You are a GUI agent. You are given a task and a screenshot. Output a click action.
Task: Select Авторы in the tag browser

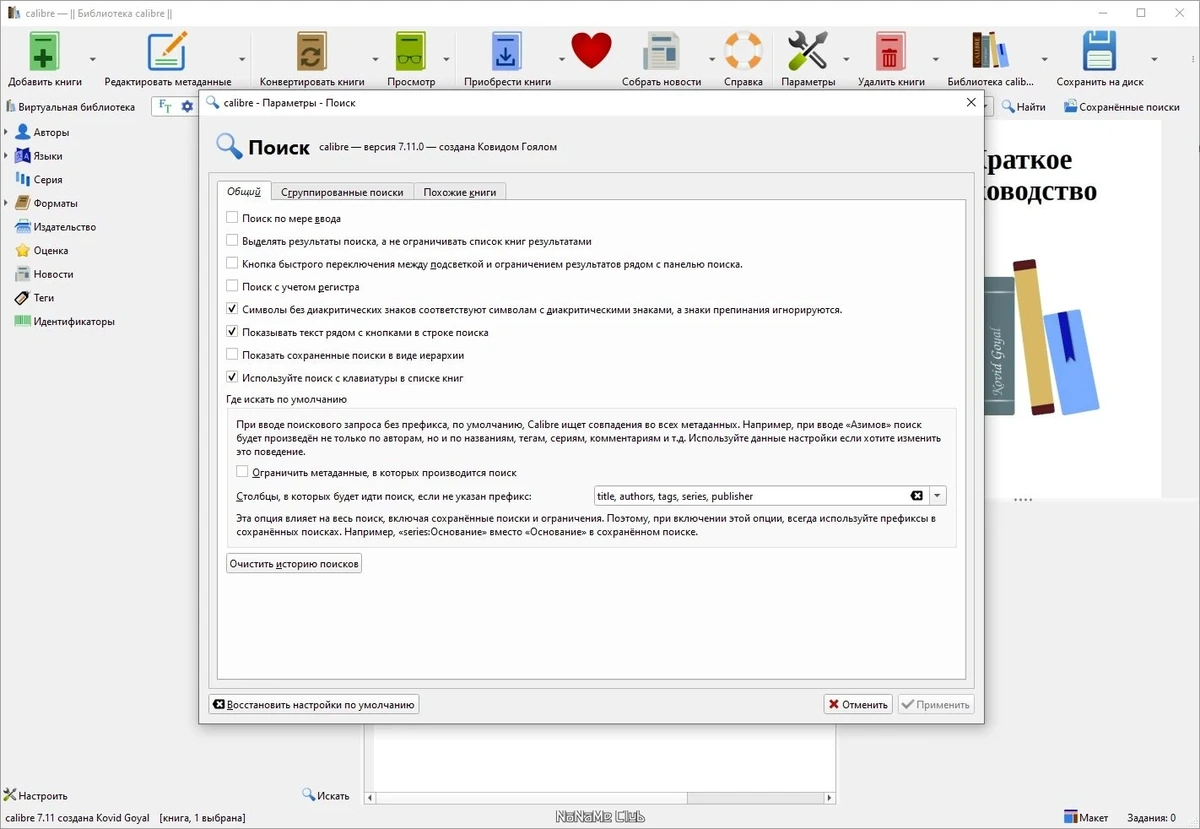pyautogui.click(x=42, y=132)
